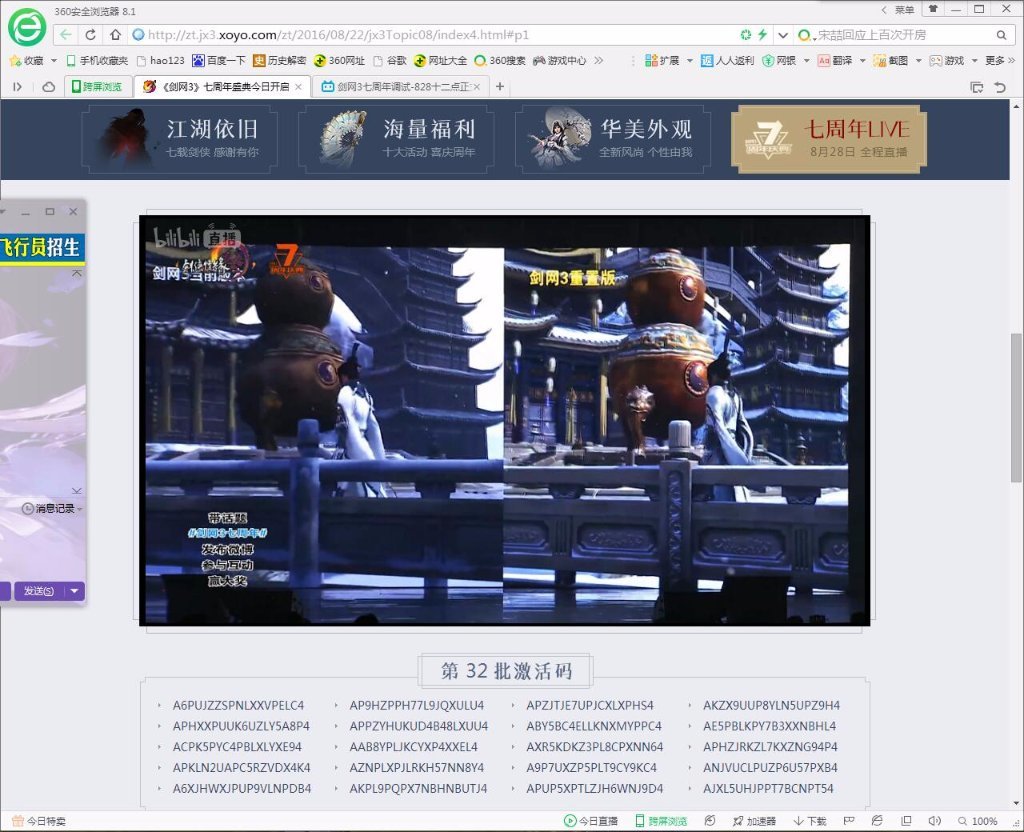Open the 截图 screenshot dropdown
1024x832 pixels.
[x=918, y=61]
